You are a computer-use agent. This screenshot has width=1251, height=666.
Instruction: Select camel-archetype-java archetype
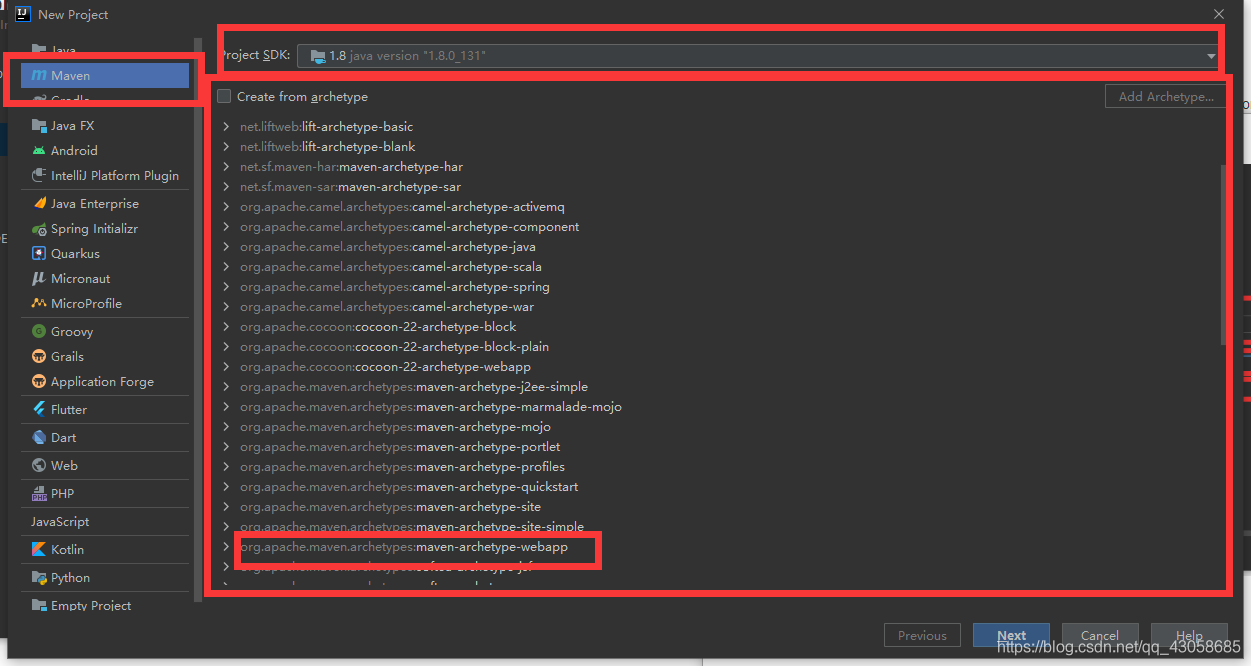(x=387, y=247)
